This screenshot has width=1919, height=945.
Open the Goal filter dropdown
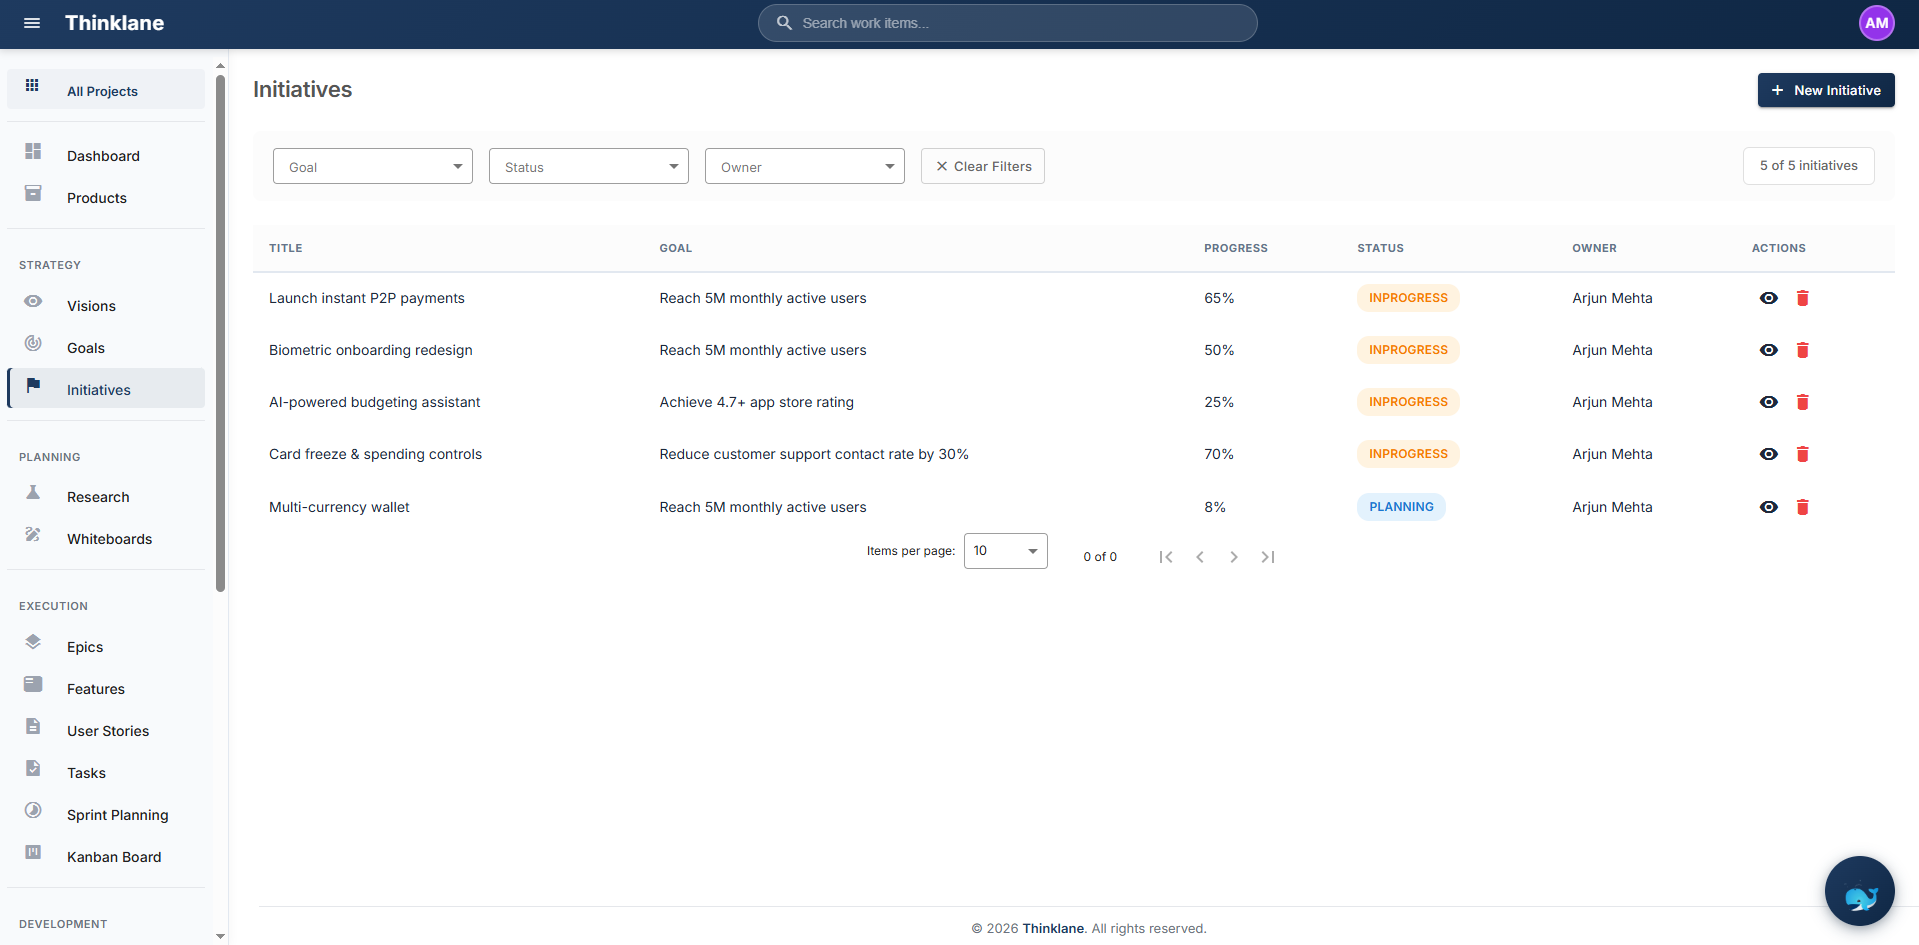pos(372,166)
